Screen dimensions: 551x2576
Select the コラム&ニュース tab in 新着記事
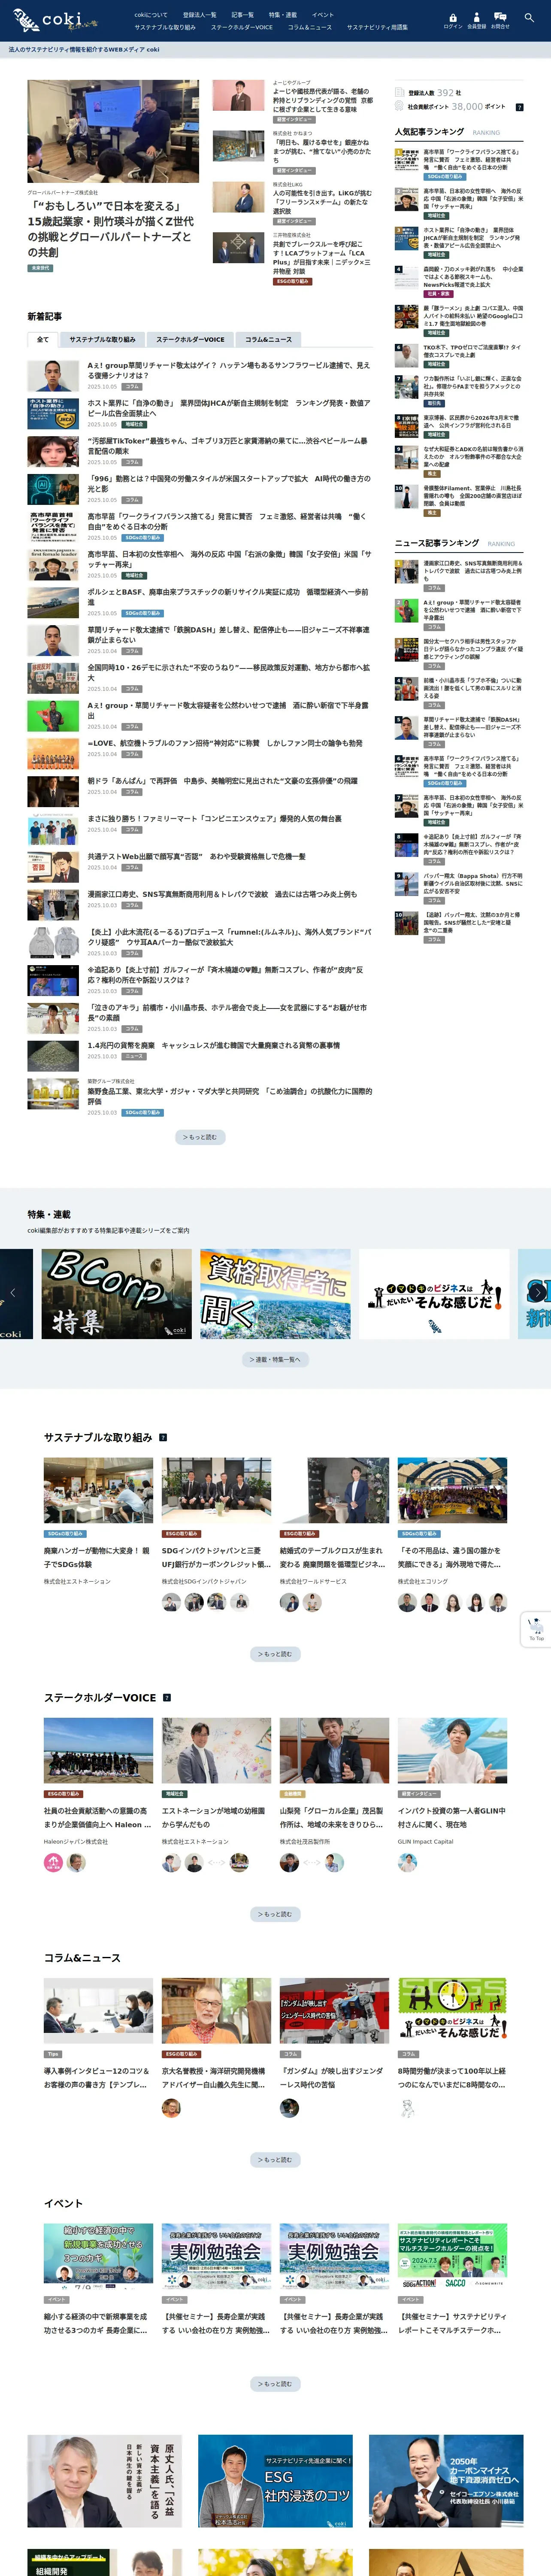click(268, 339)
